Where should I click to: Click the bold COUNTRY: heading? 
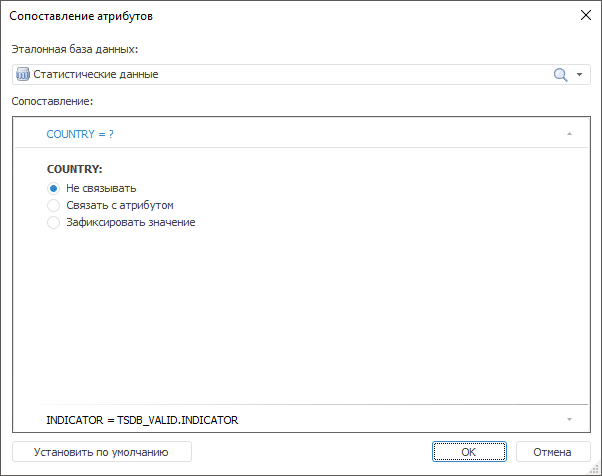coord(75,169)
